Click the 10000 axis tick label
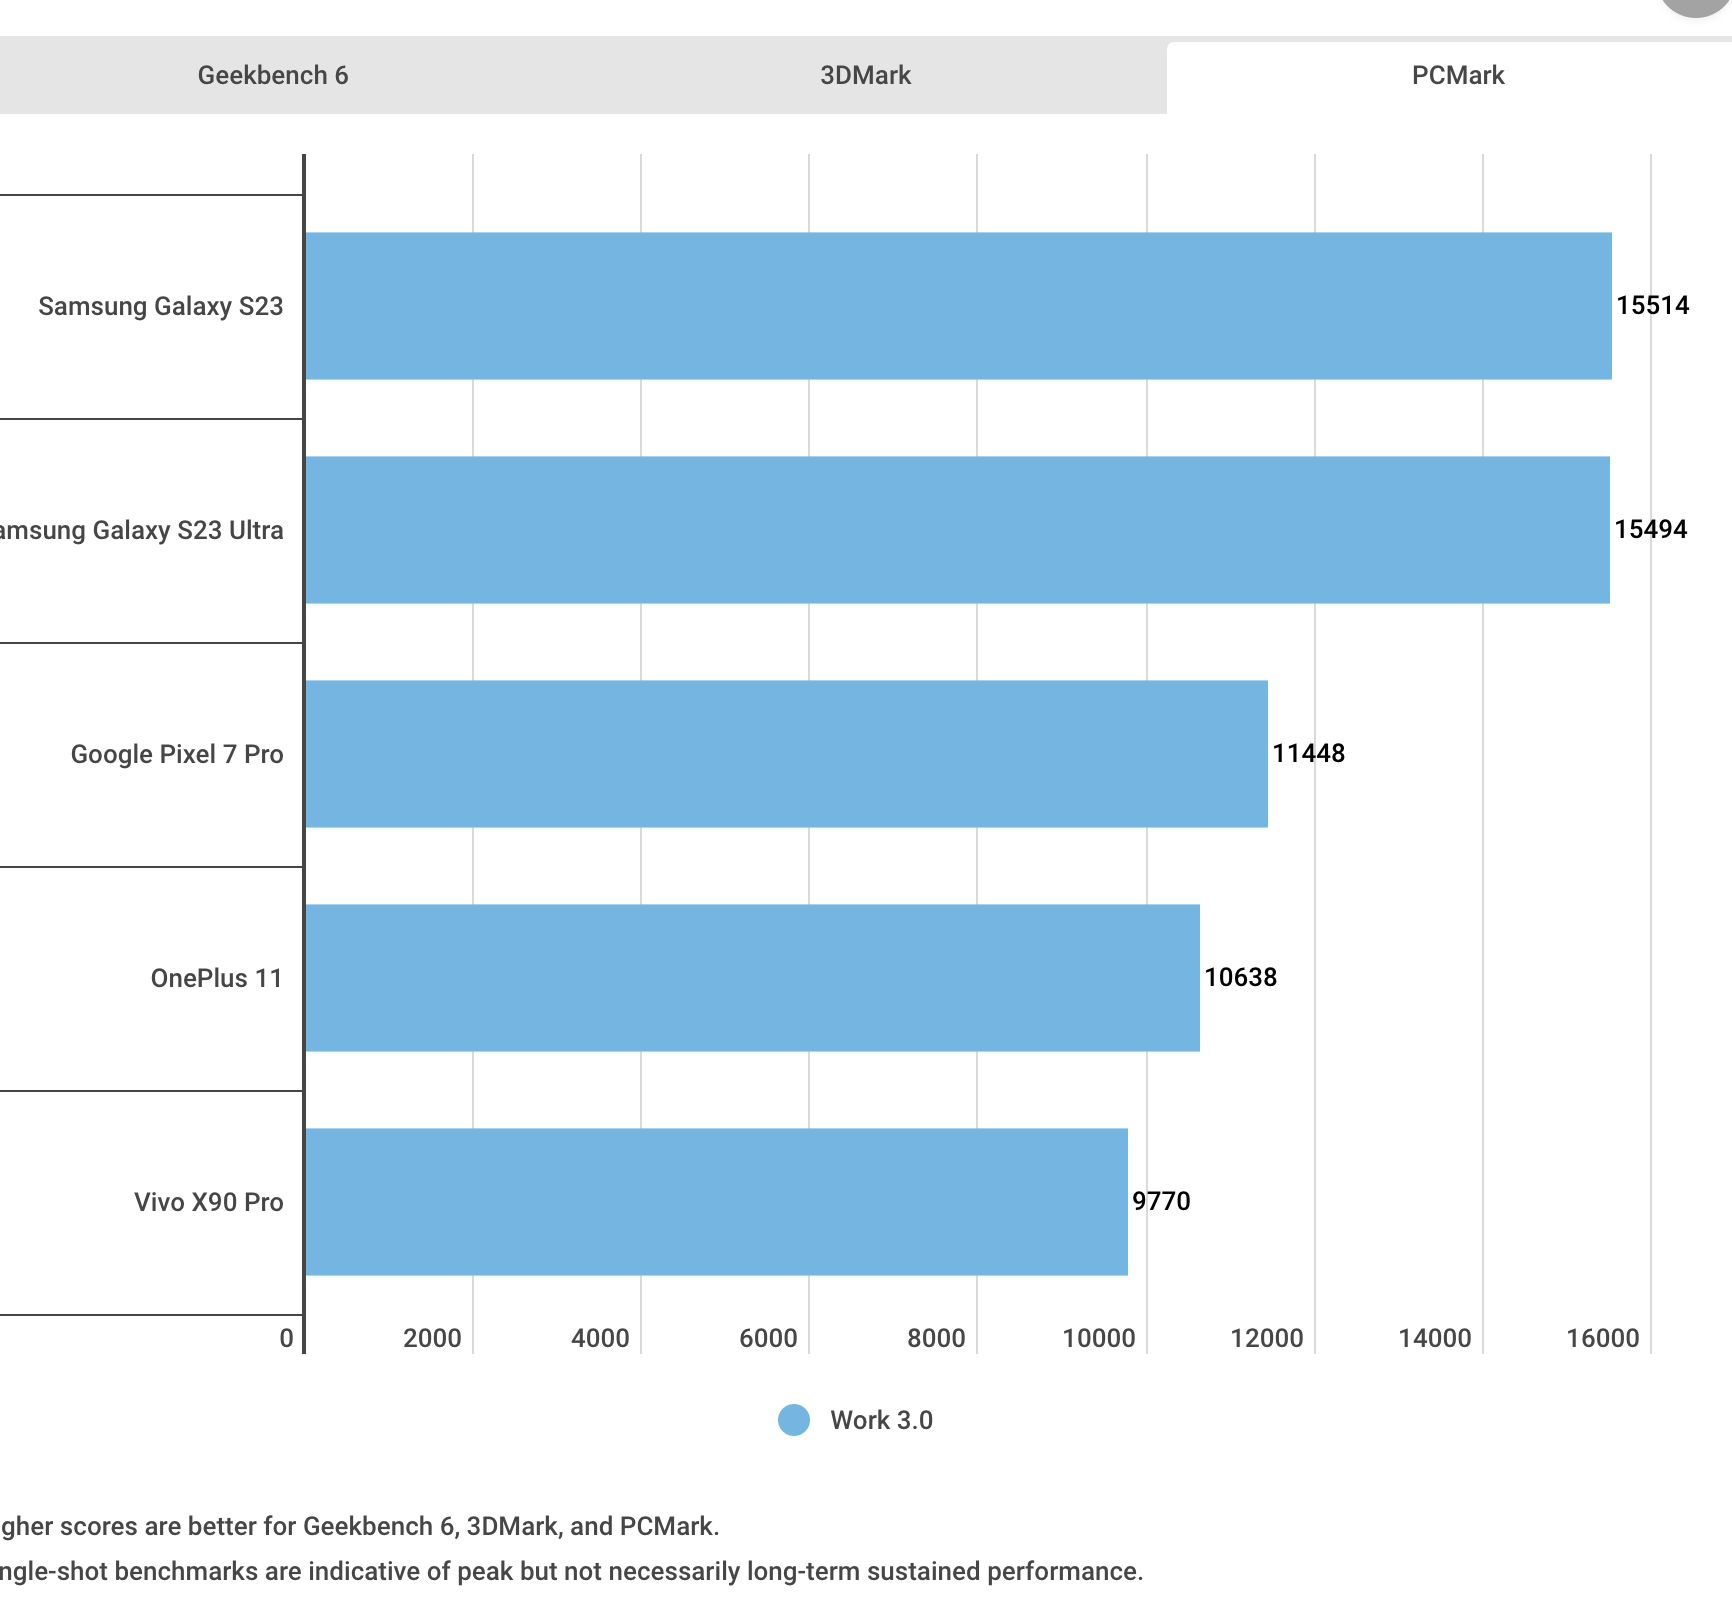 tap(1099, 1338)
